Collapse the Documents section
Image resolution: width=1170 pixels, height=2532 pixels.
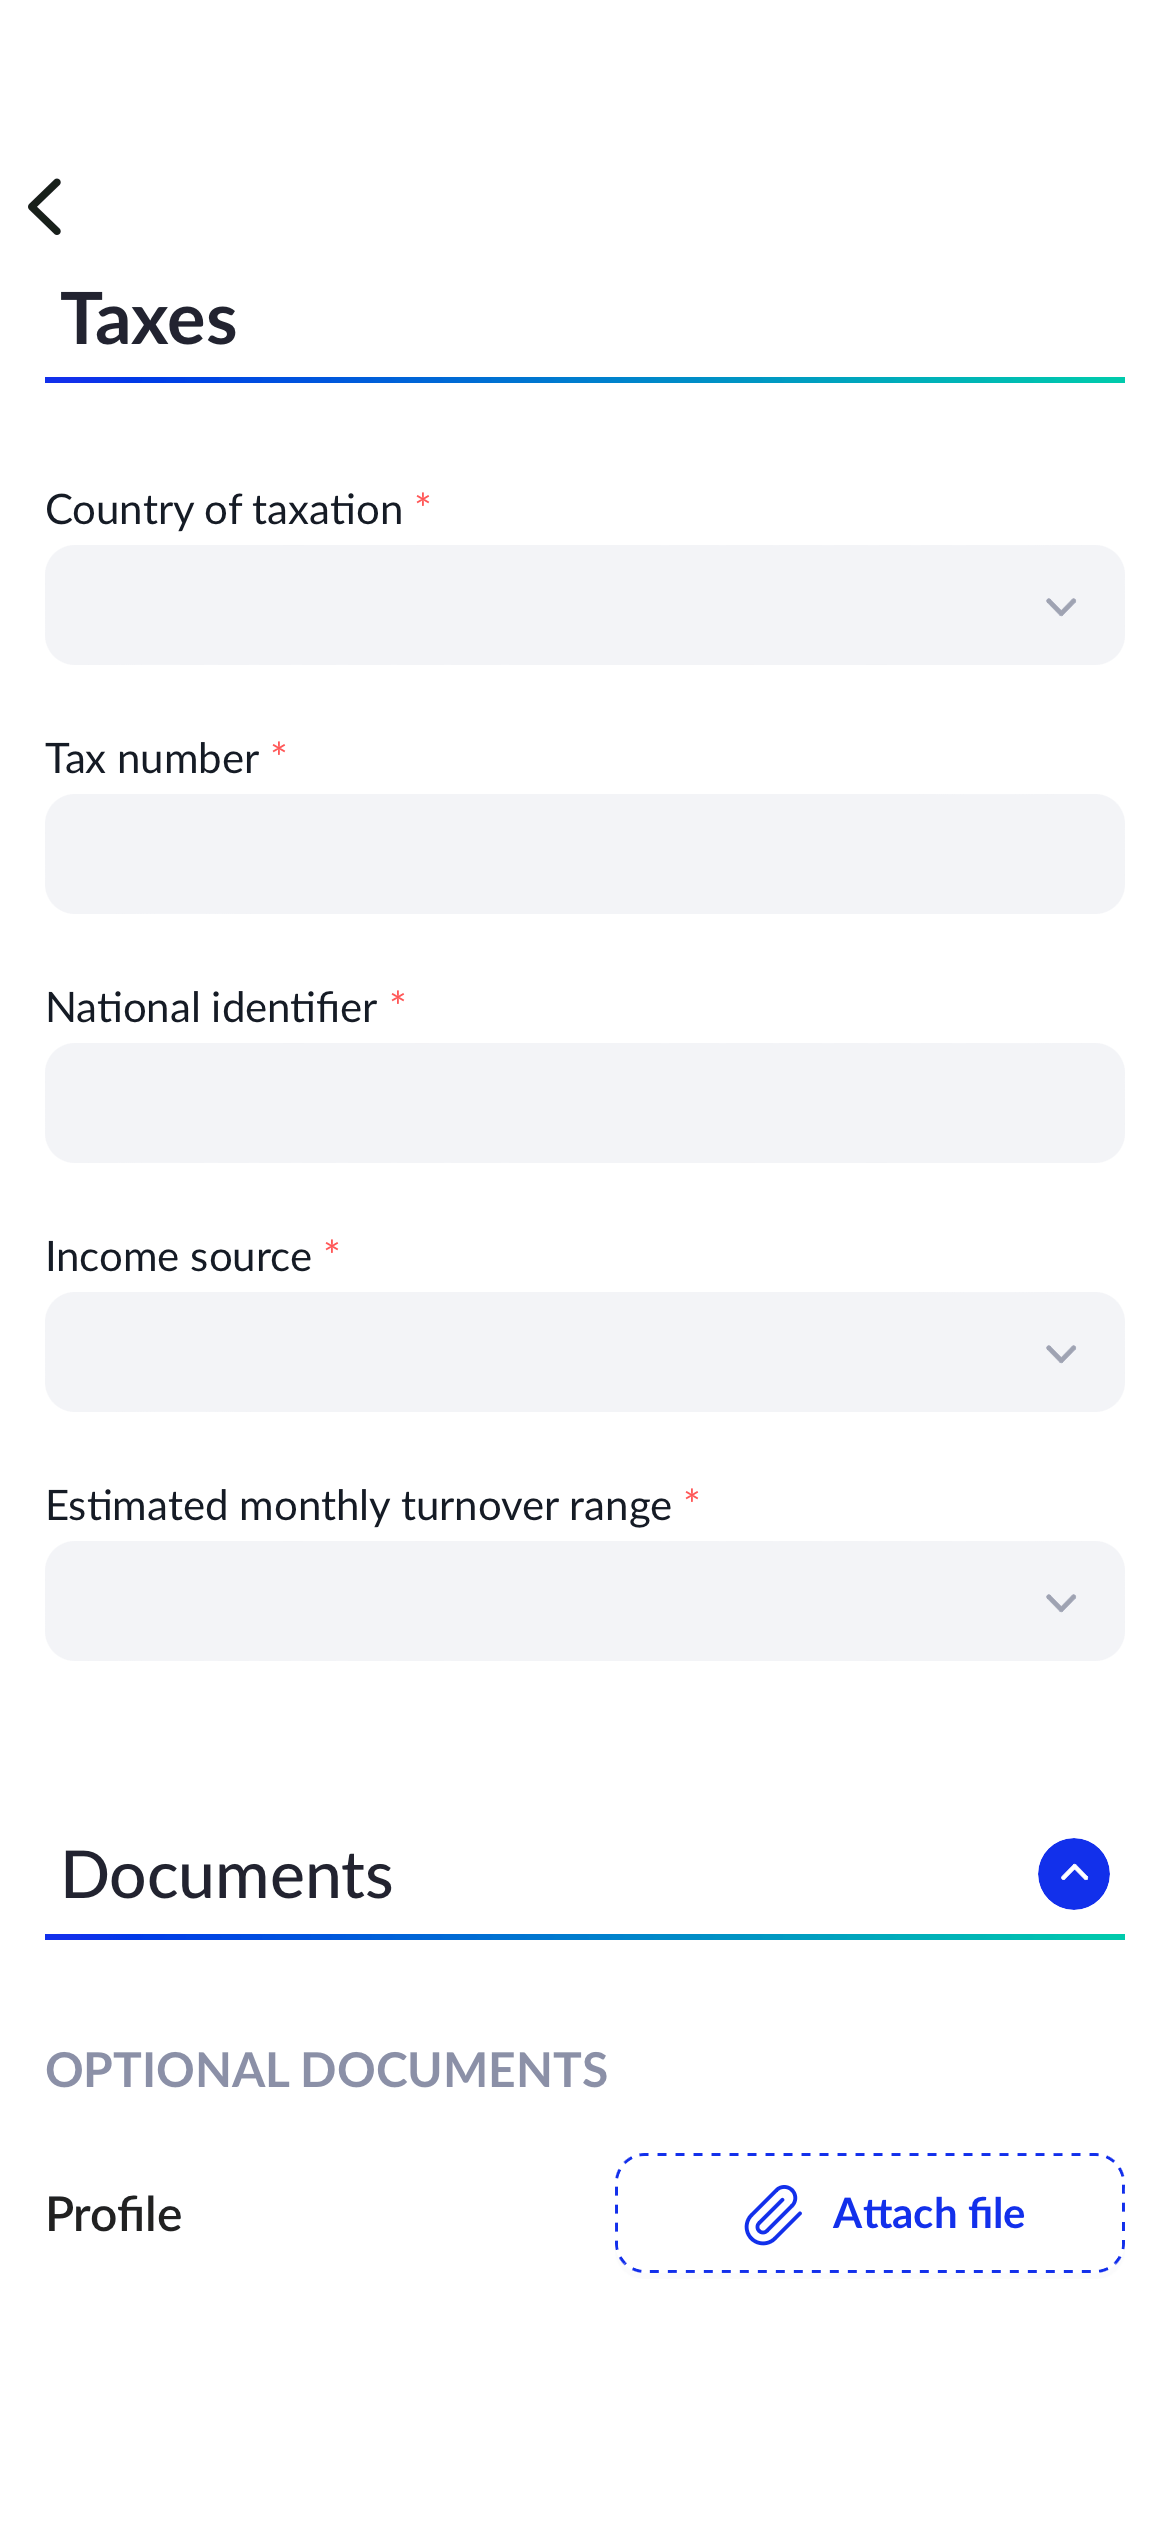pos(1073,1874)
